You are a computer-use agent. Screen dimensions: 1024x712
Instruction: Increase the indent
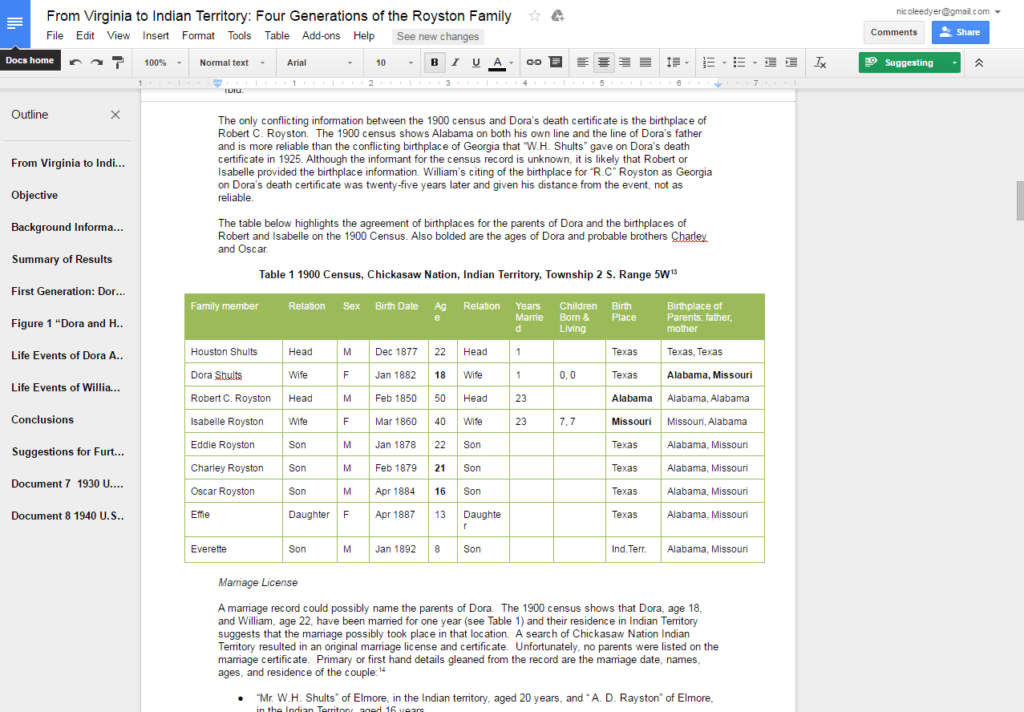792,63
